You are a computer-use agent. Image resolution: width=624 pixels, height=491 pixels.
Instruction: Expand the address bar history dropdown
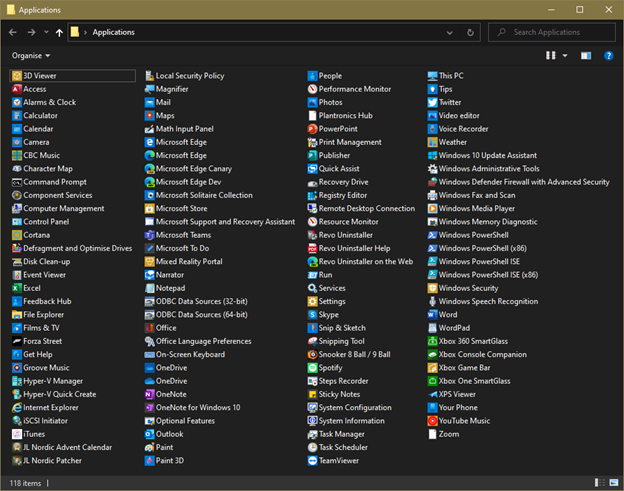coord(450,33)
